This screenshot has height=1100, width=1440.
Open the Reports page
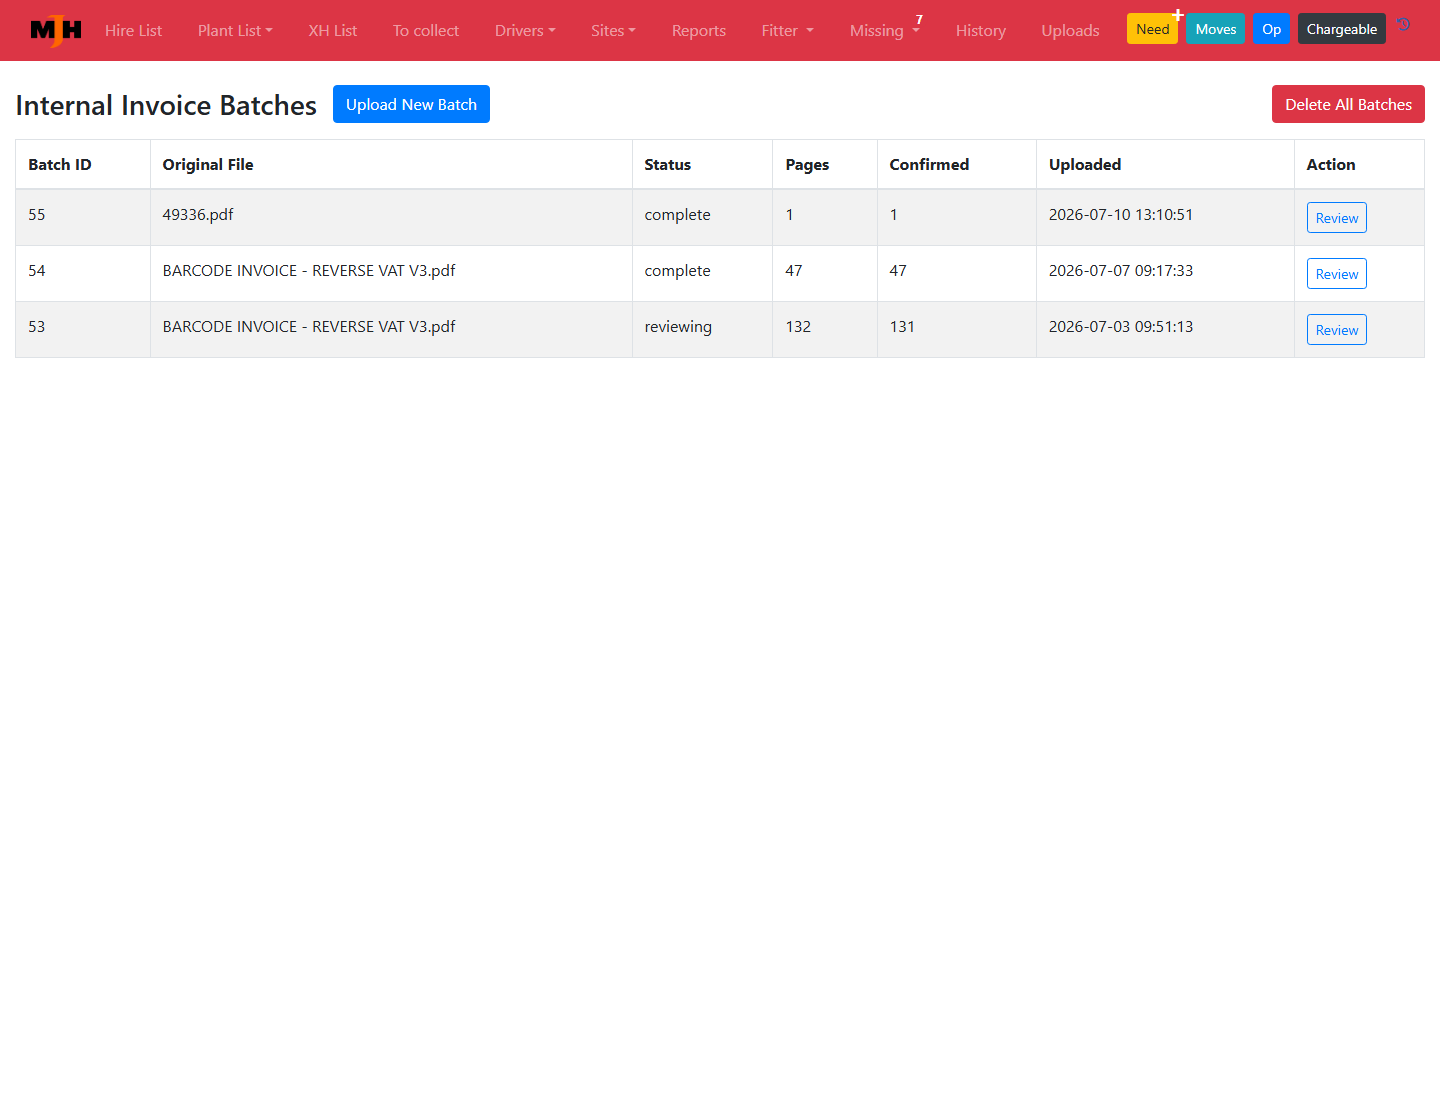pyautogui.click(x=699, y=30)
